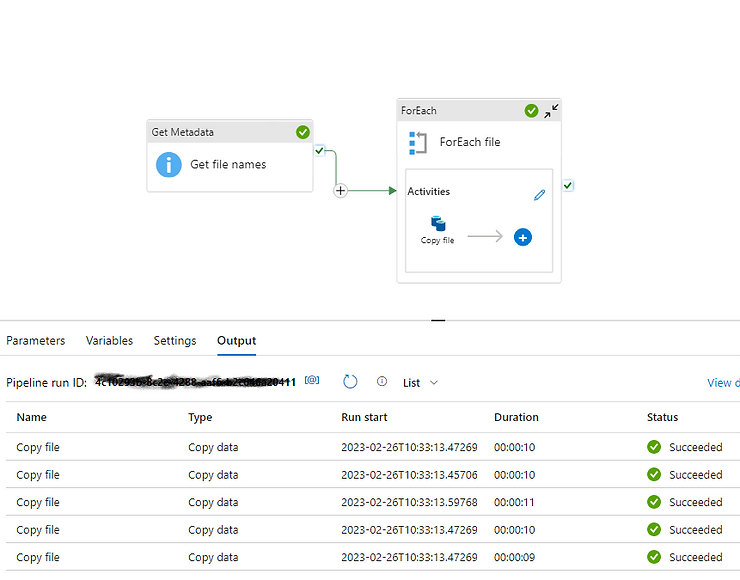
Task: Click the Get Metadata info icon
Action: [168, 164]
